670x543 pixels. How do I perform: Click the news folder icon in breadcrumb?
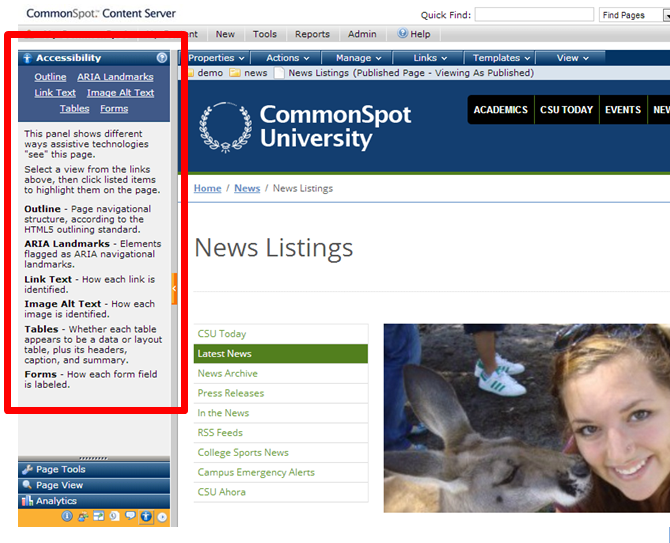click(x=235, y=73)
